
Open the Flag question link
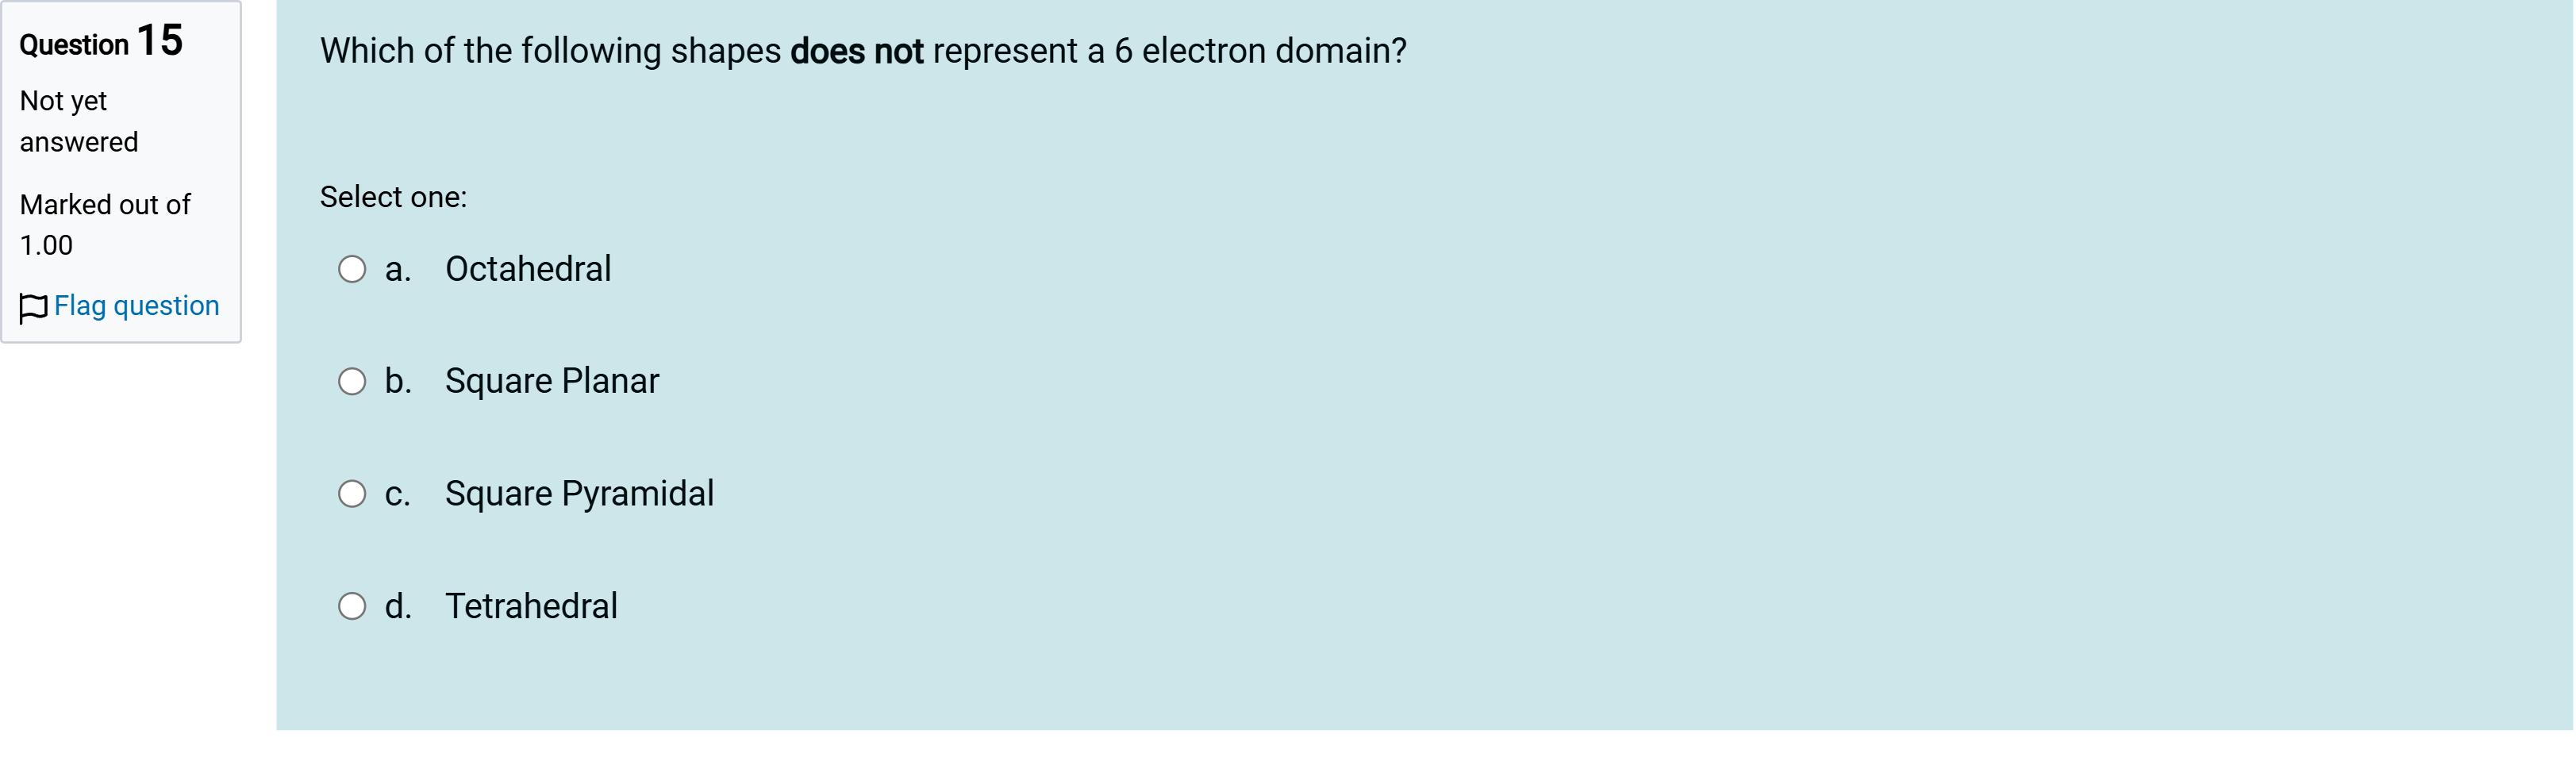point(136,305)
